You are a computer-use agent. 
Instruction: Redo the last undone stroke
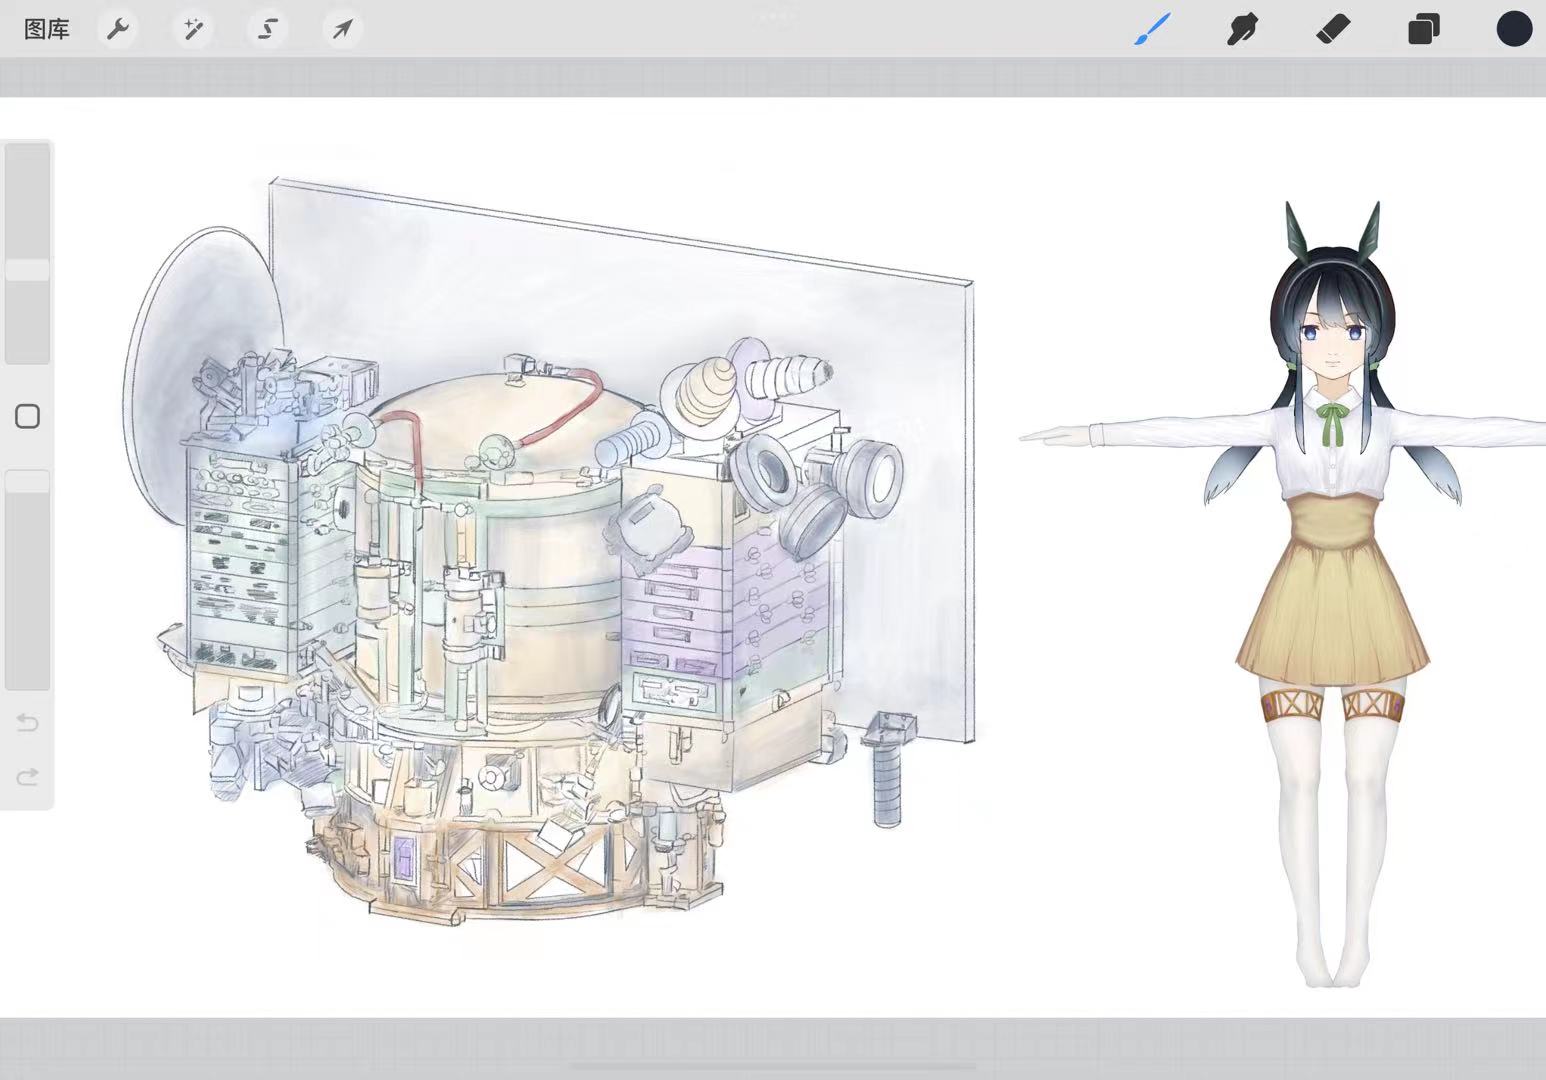click(27, 776)
